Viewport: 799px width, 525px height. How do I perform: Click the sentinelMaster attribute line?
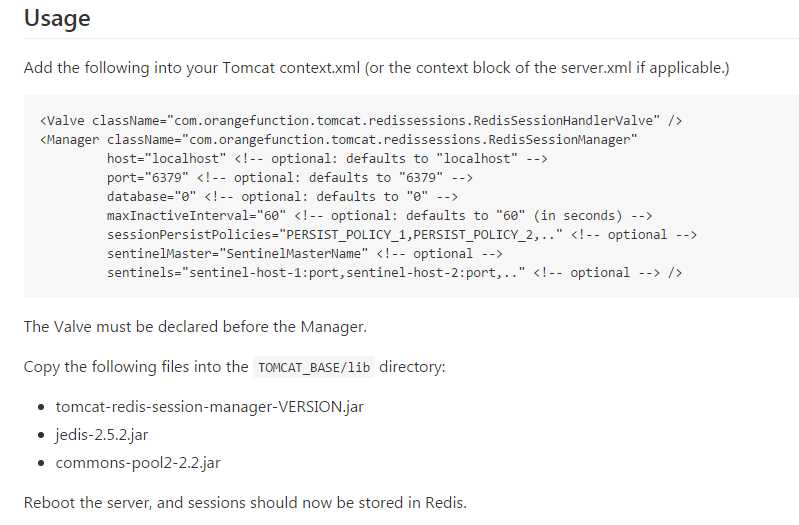click(x=305, y=253)
